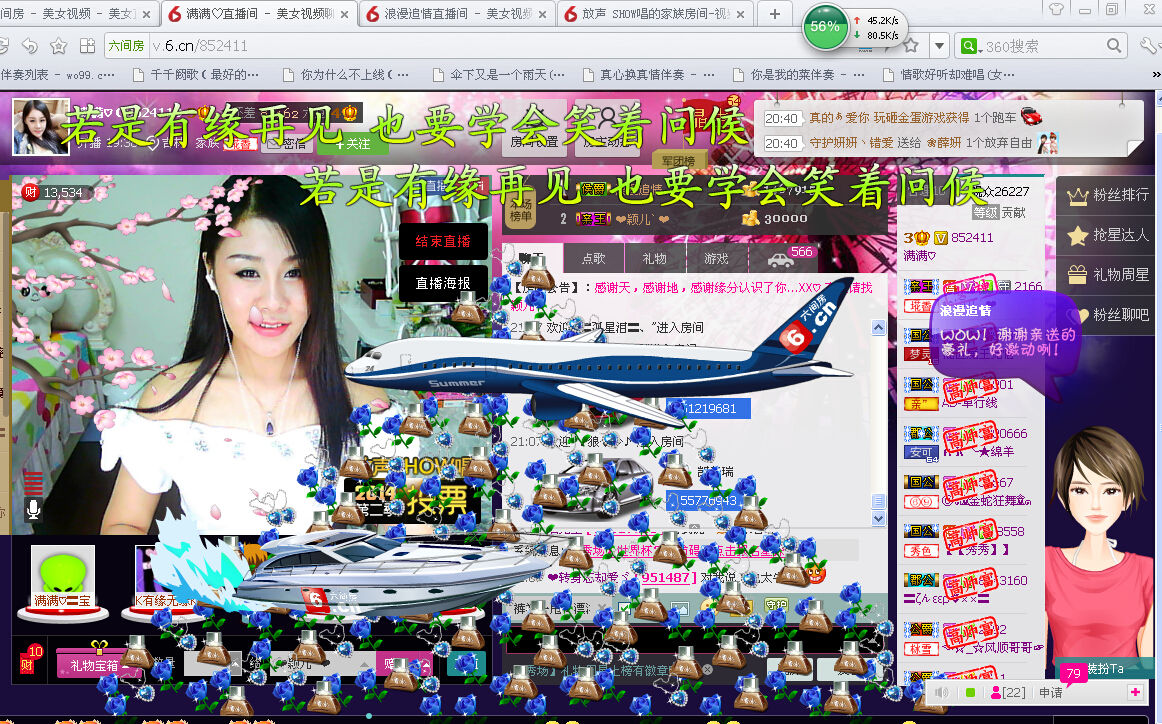Select the 等级 tab in audience list
The height and width of the screenshot is (724, 1162).
coord(986,212)
